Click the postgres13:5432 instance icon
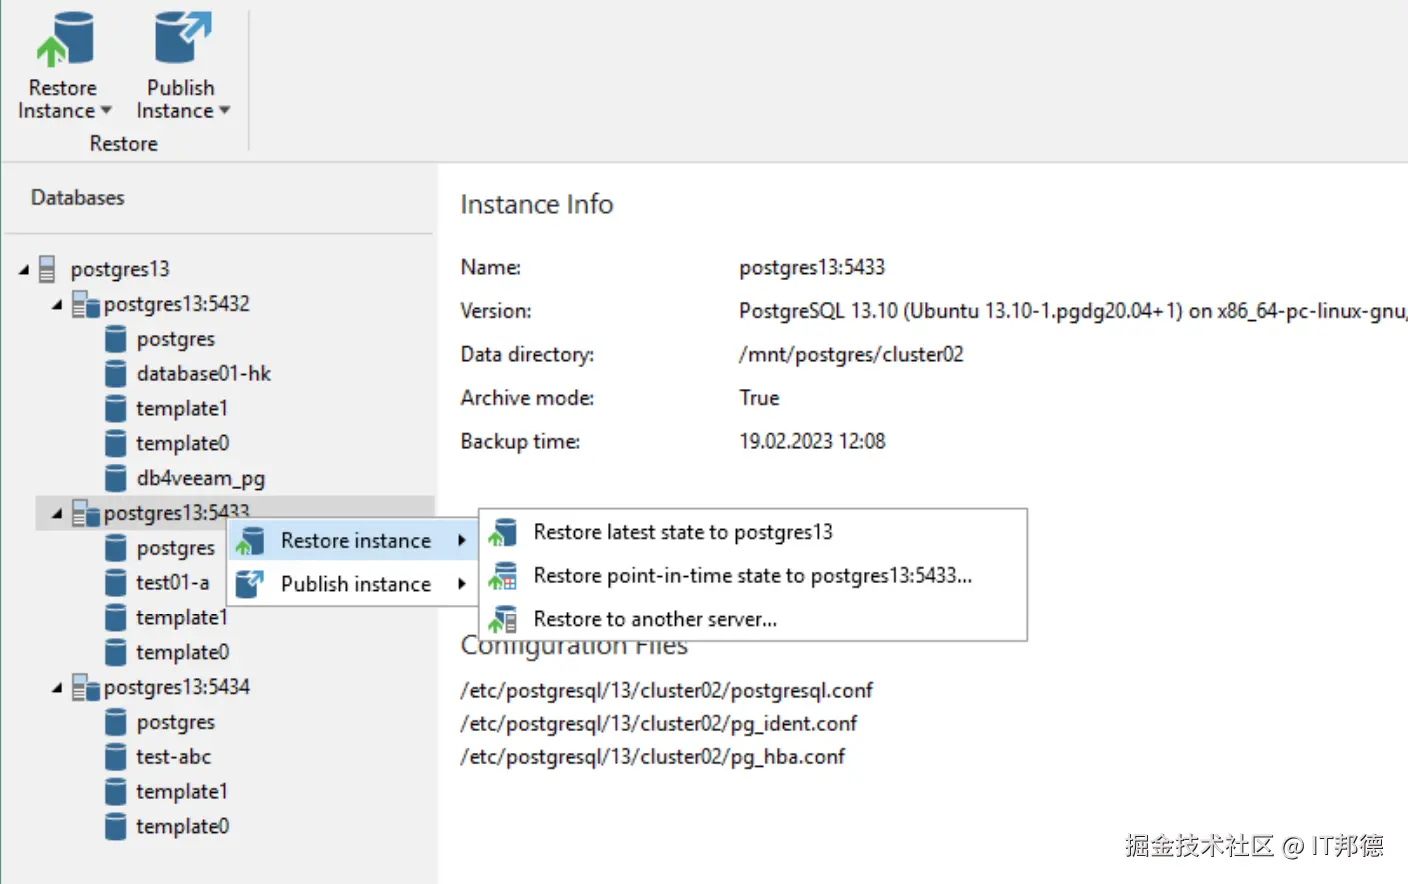The image size is (1408, 884). 86,304
